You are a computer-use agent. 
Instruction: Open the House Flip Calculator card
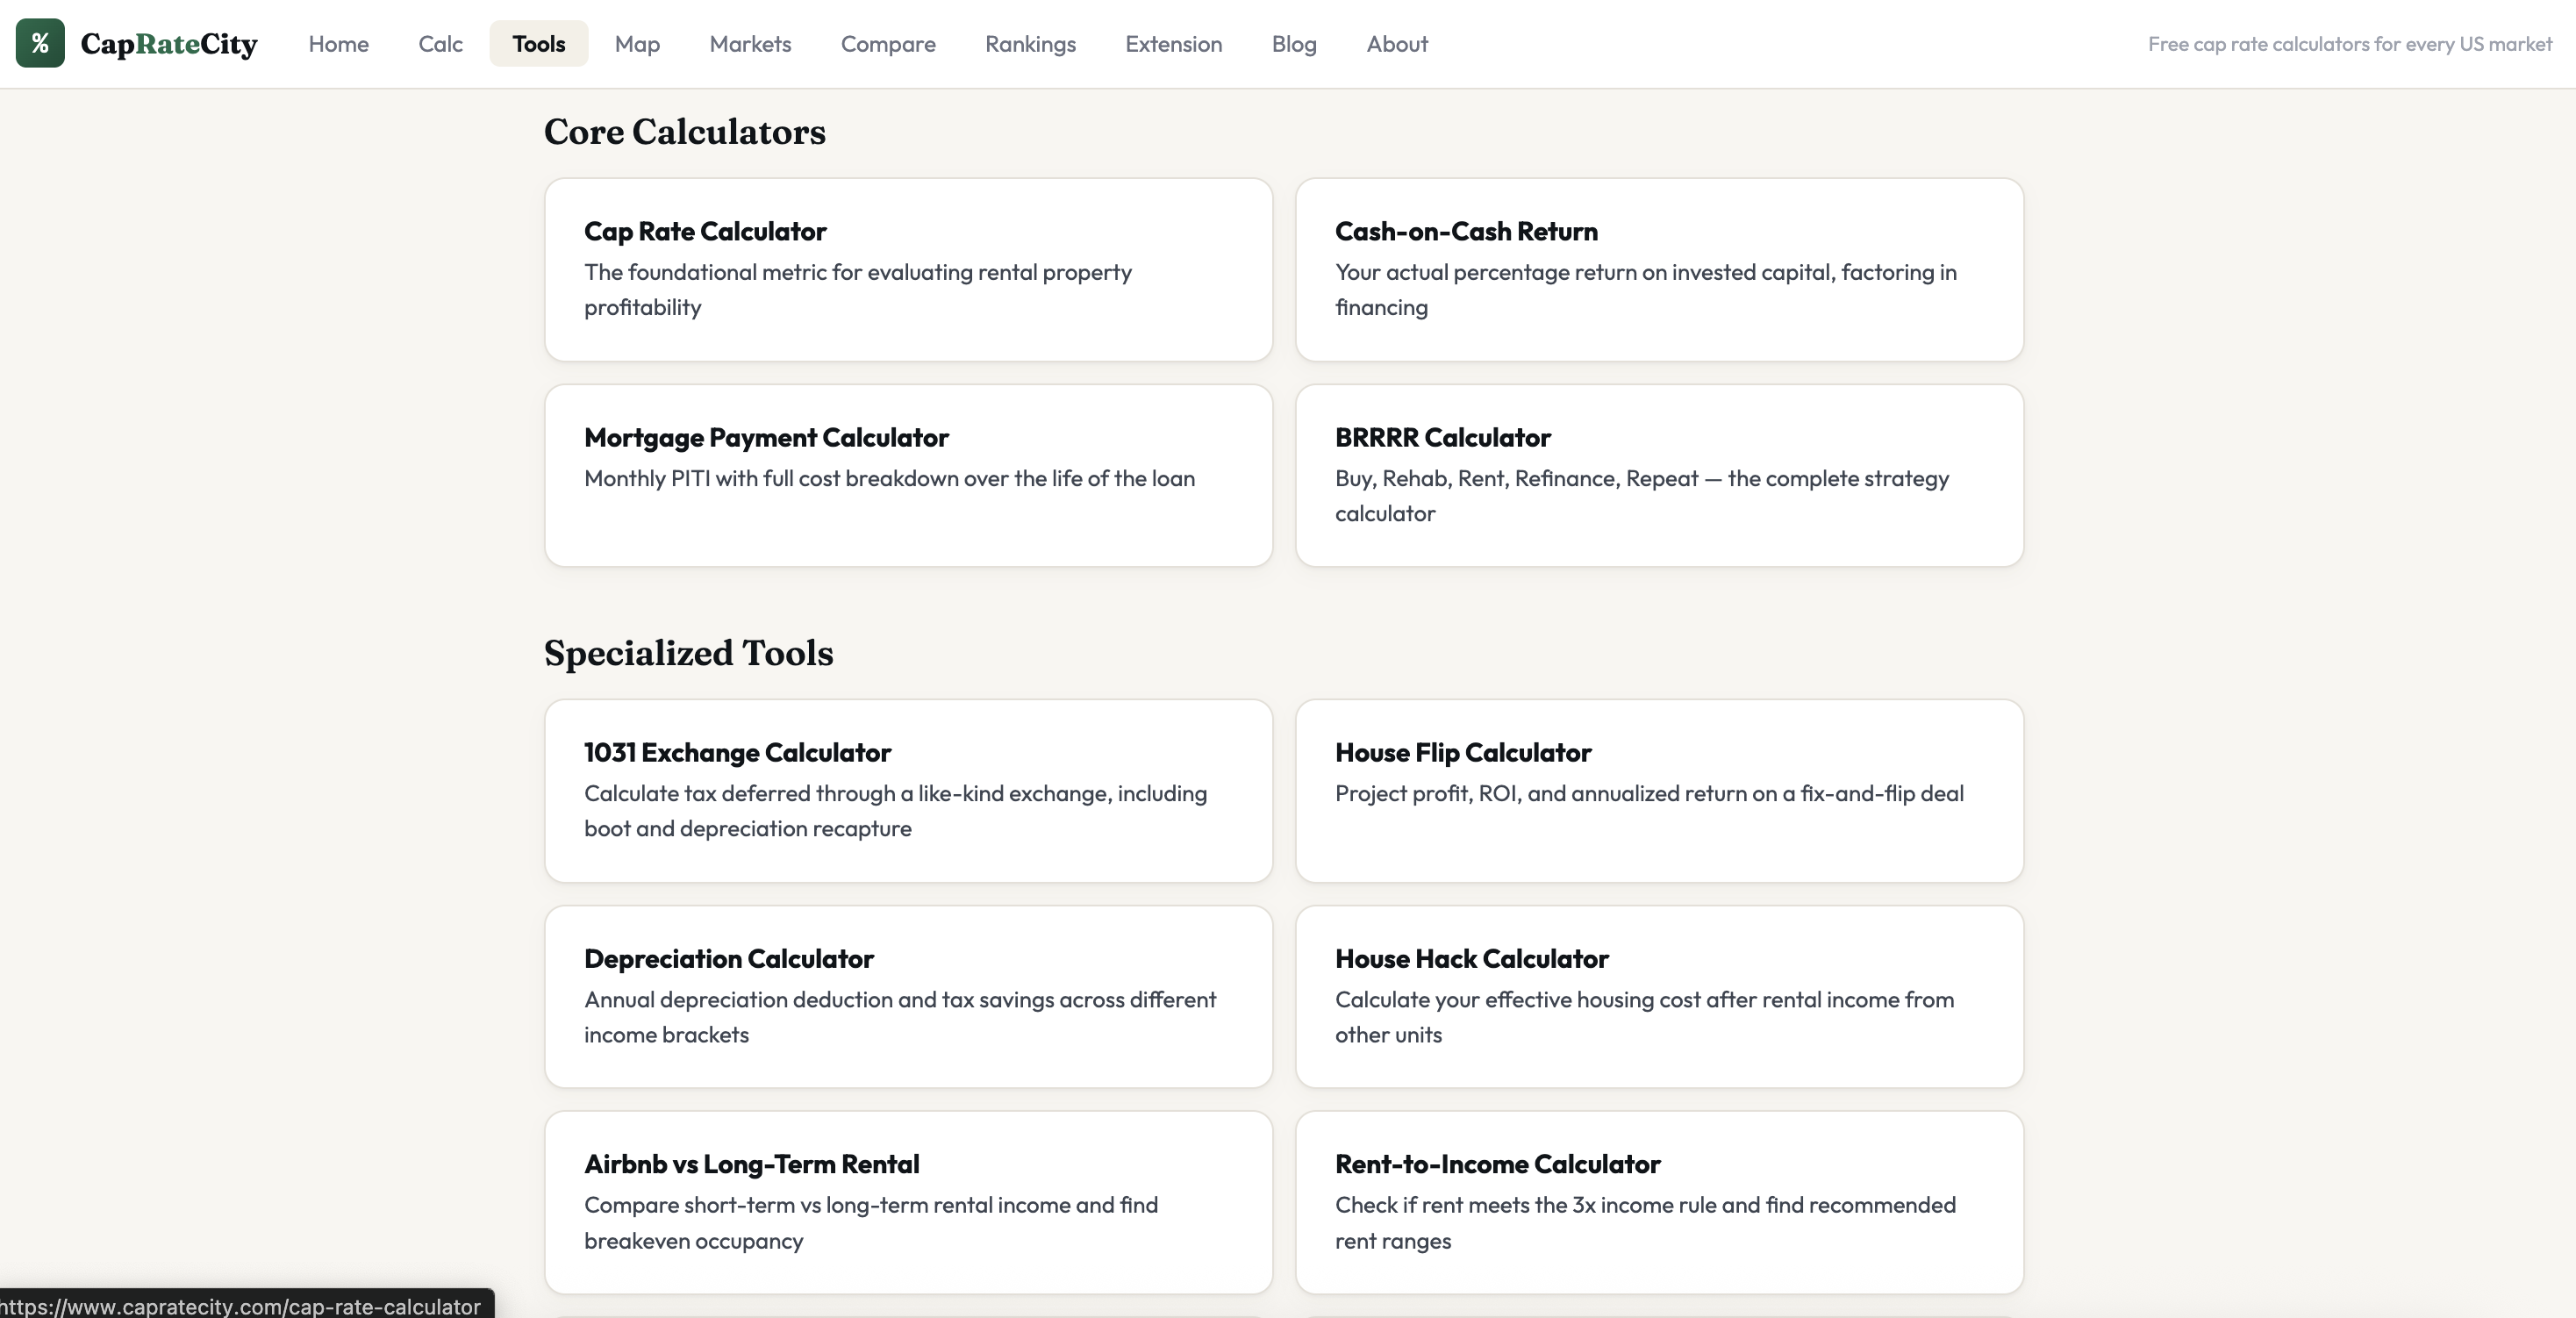point(1659,790)
